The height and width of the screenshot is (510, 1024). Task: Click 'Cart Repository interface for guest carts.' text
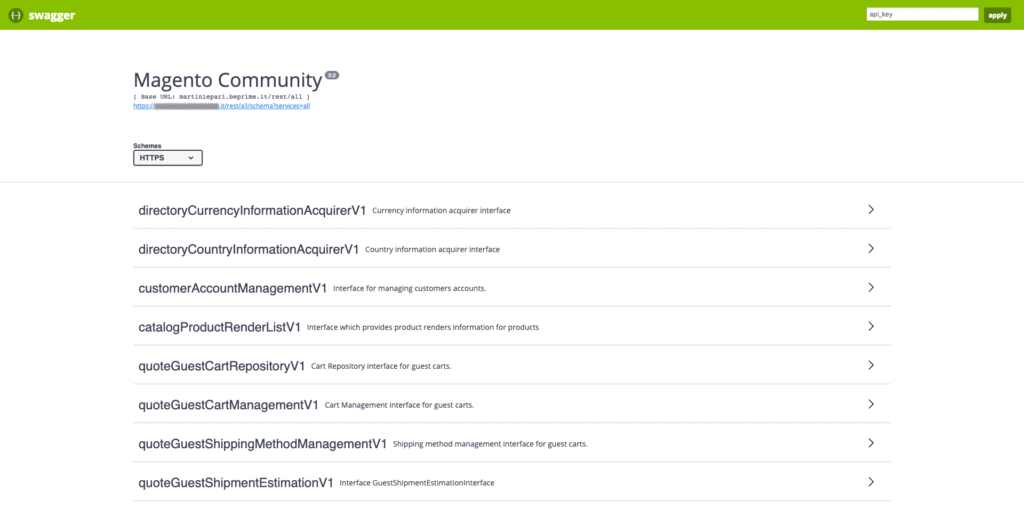point(381,366)
